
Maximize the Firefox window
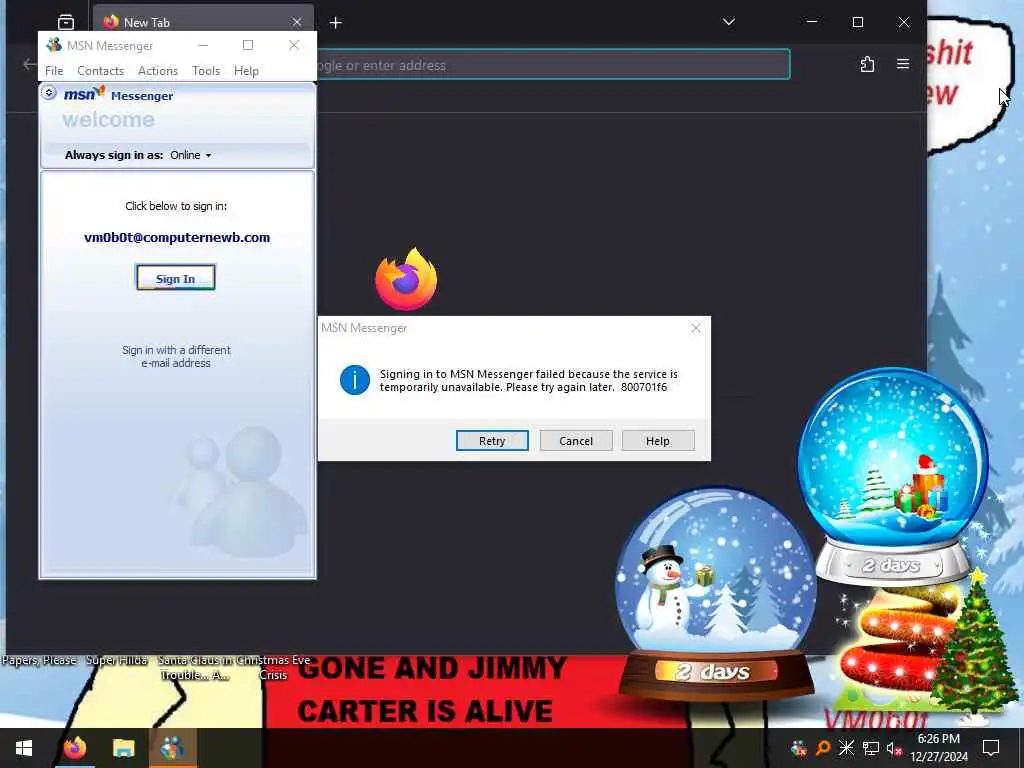[858, 22]
